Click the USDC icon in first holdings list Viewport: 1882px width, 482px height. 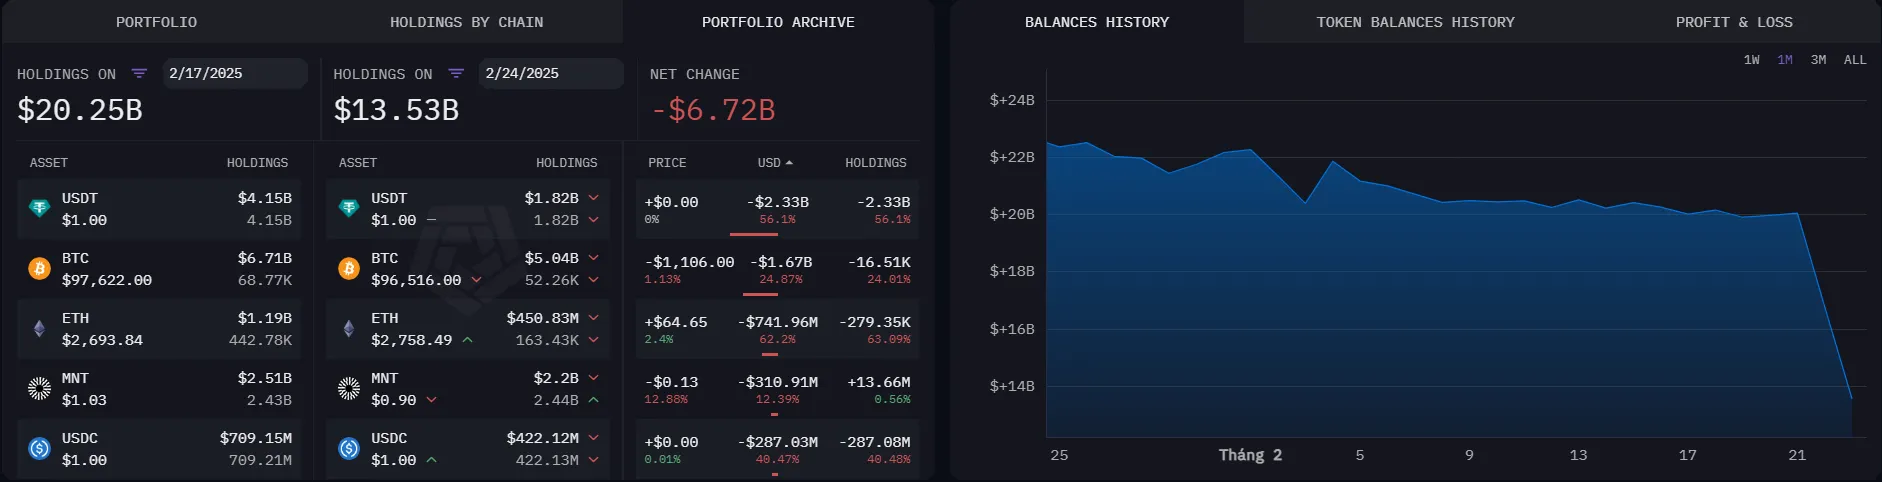pyautogui.click(x=40, y=449)
